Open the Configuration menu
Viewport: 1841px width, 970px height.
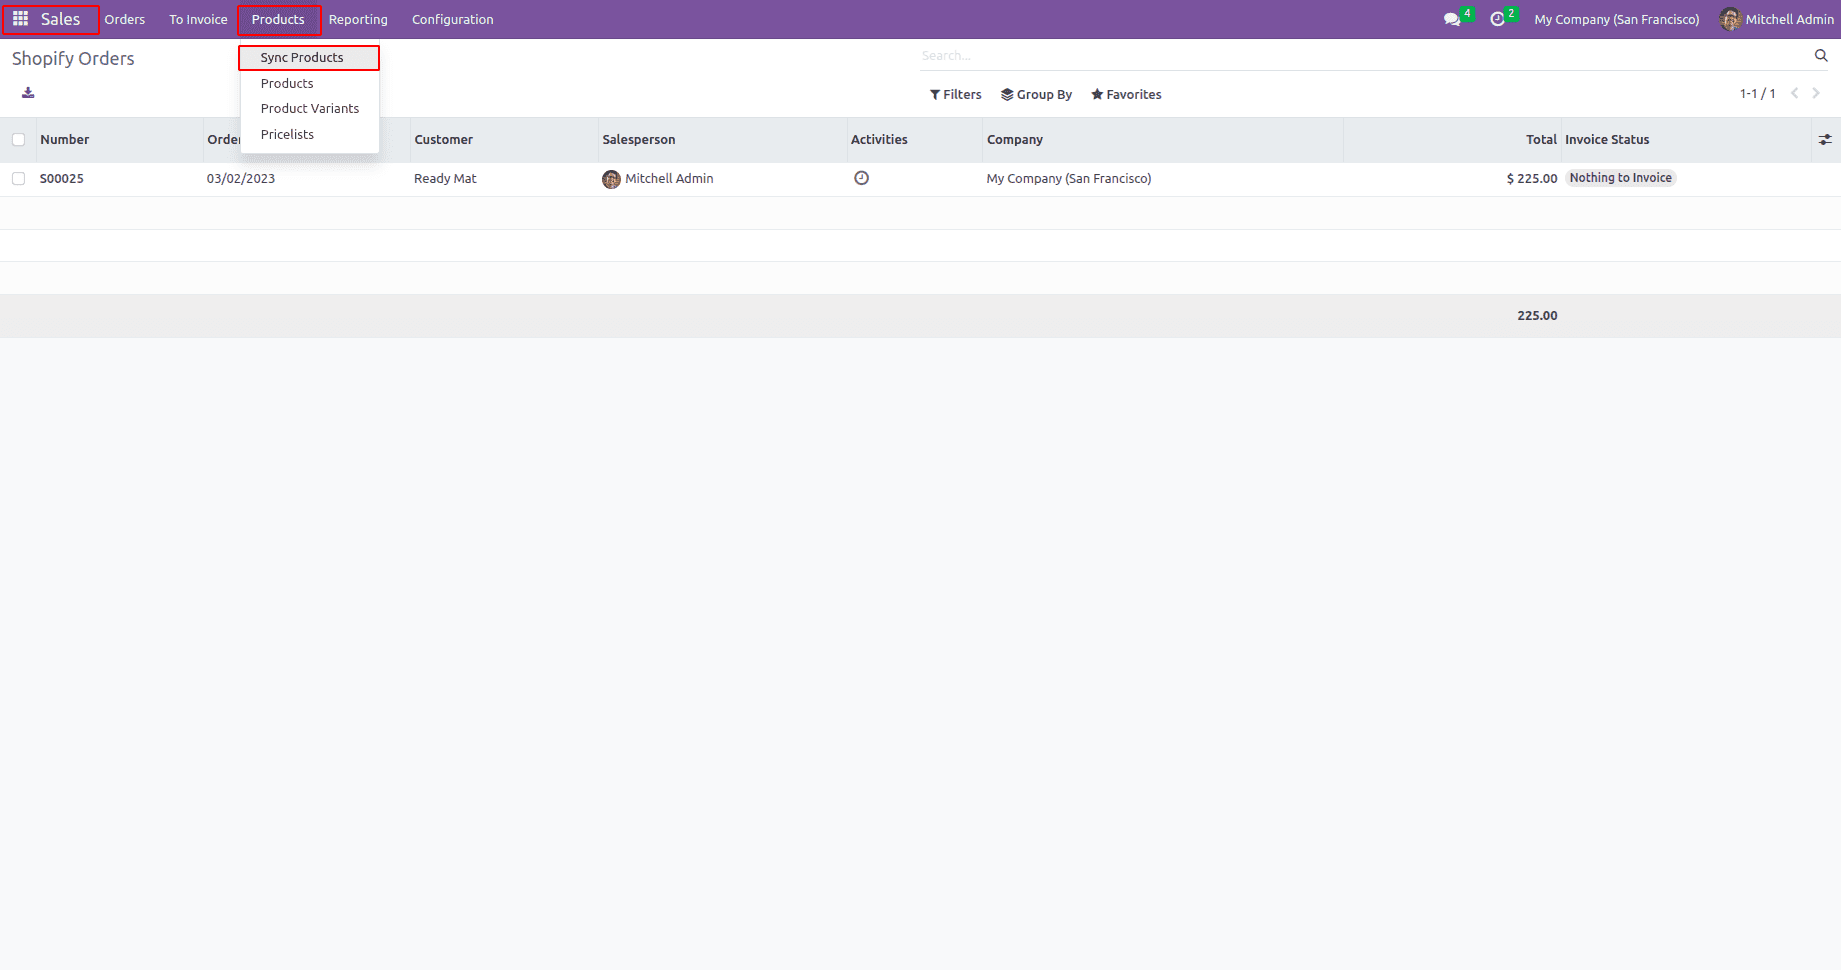453,19
